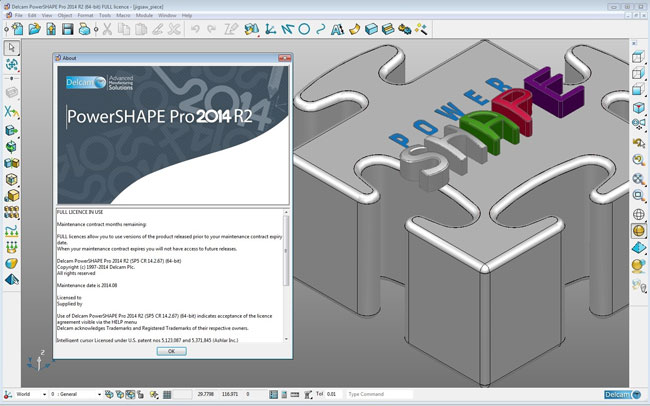Click the Copy icon in the toolbar
The width and height of the screenshot is (650, 406).
[124, 29]
